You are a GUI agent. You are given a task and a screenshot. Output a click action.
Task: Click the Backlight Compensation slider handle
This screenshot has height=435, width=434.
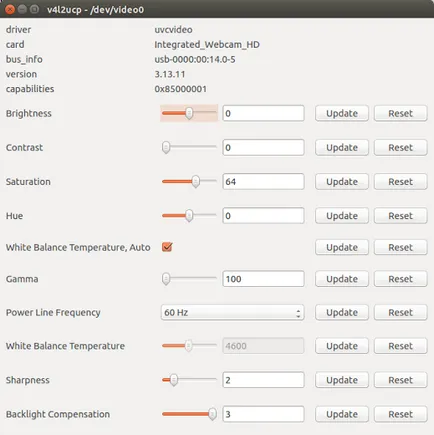pyautogui.click(x=212, y=414)
